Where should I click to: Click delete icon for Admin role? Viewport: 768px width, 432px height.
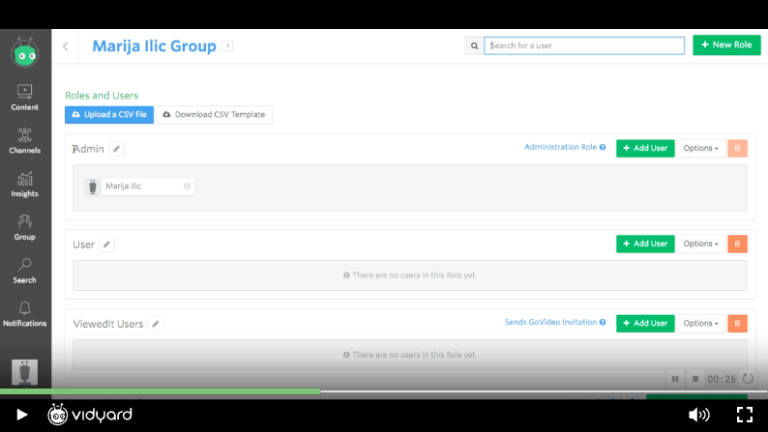point(737,148)
